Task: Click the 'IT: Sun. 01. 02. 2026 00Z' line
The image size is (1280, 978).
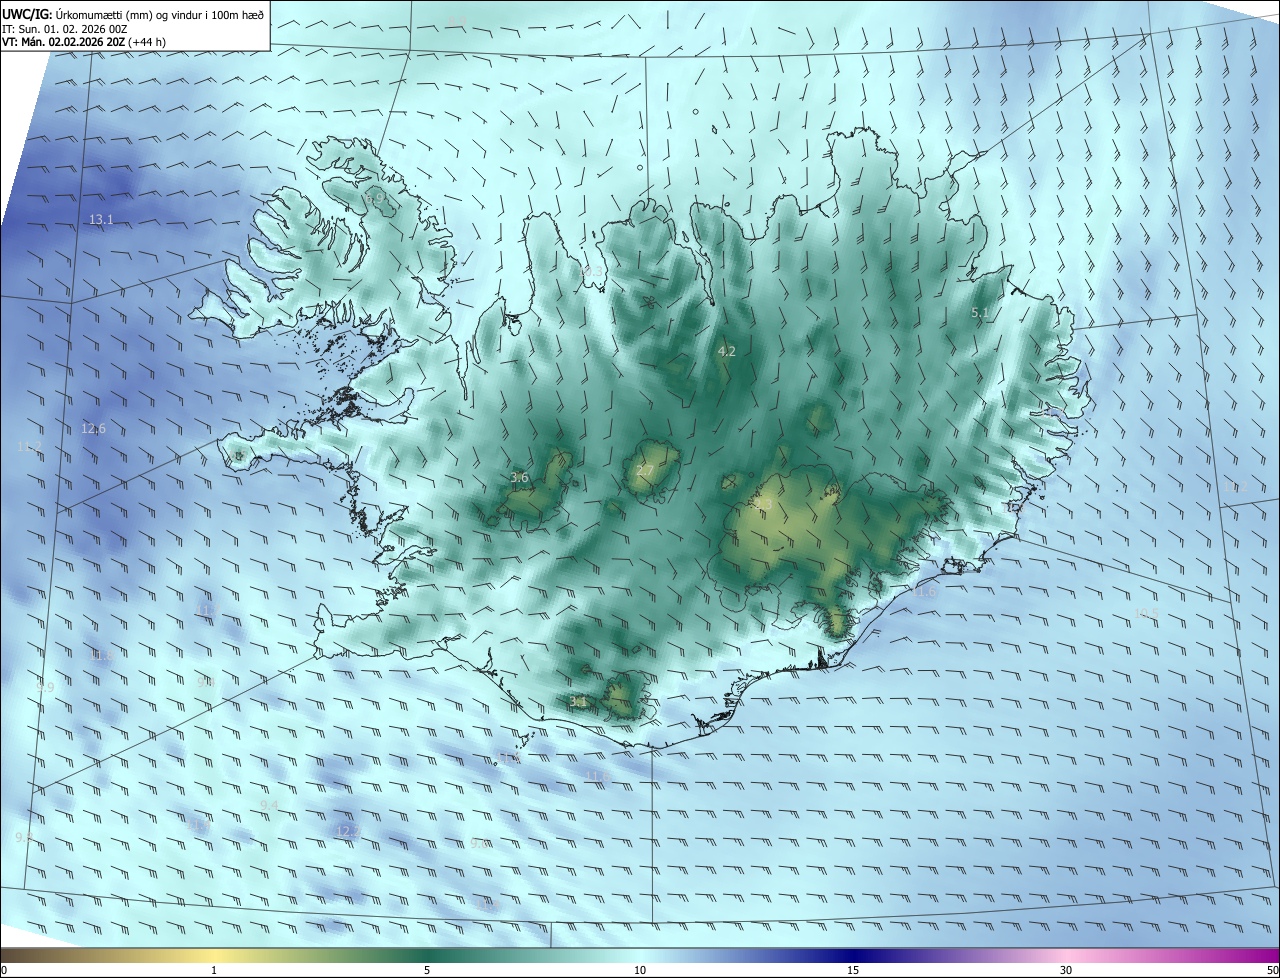Action: click(x=64, y=29)
